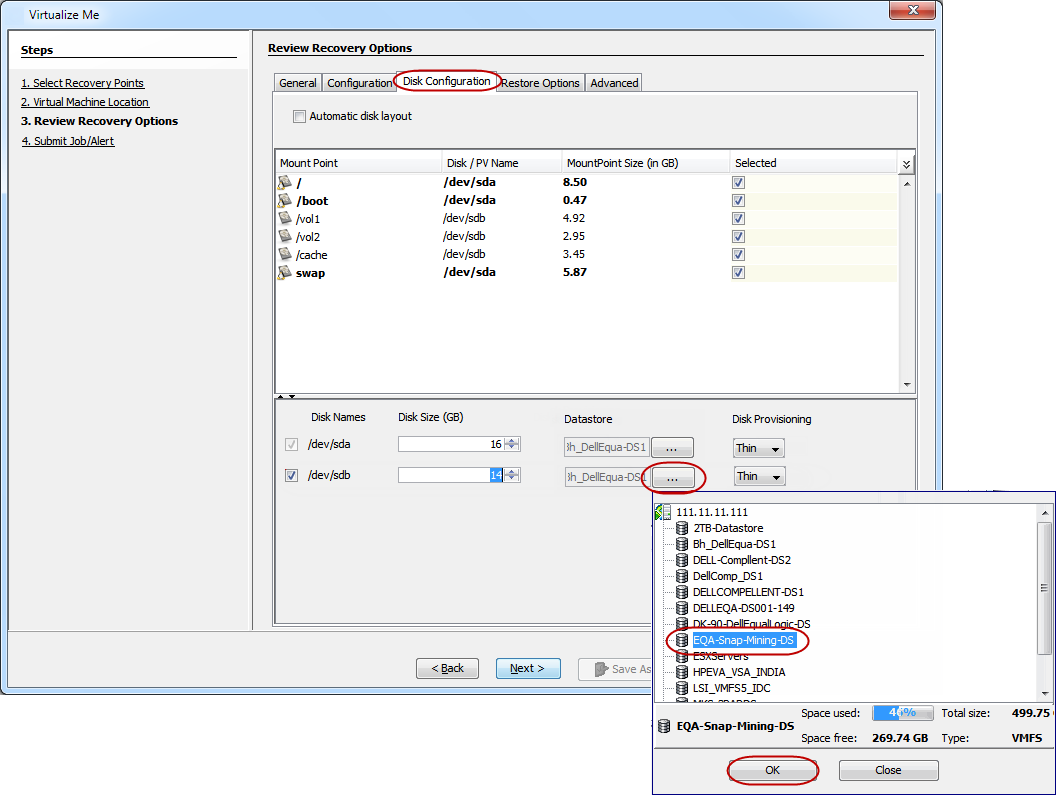Click the Space used progress bar
This screenshot has height=795, width=1056.
pos(902,713)
